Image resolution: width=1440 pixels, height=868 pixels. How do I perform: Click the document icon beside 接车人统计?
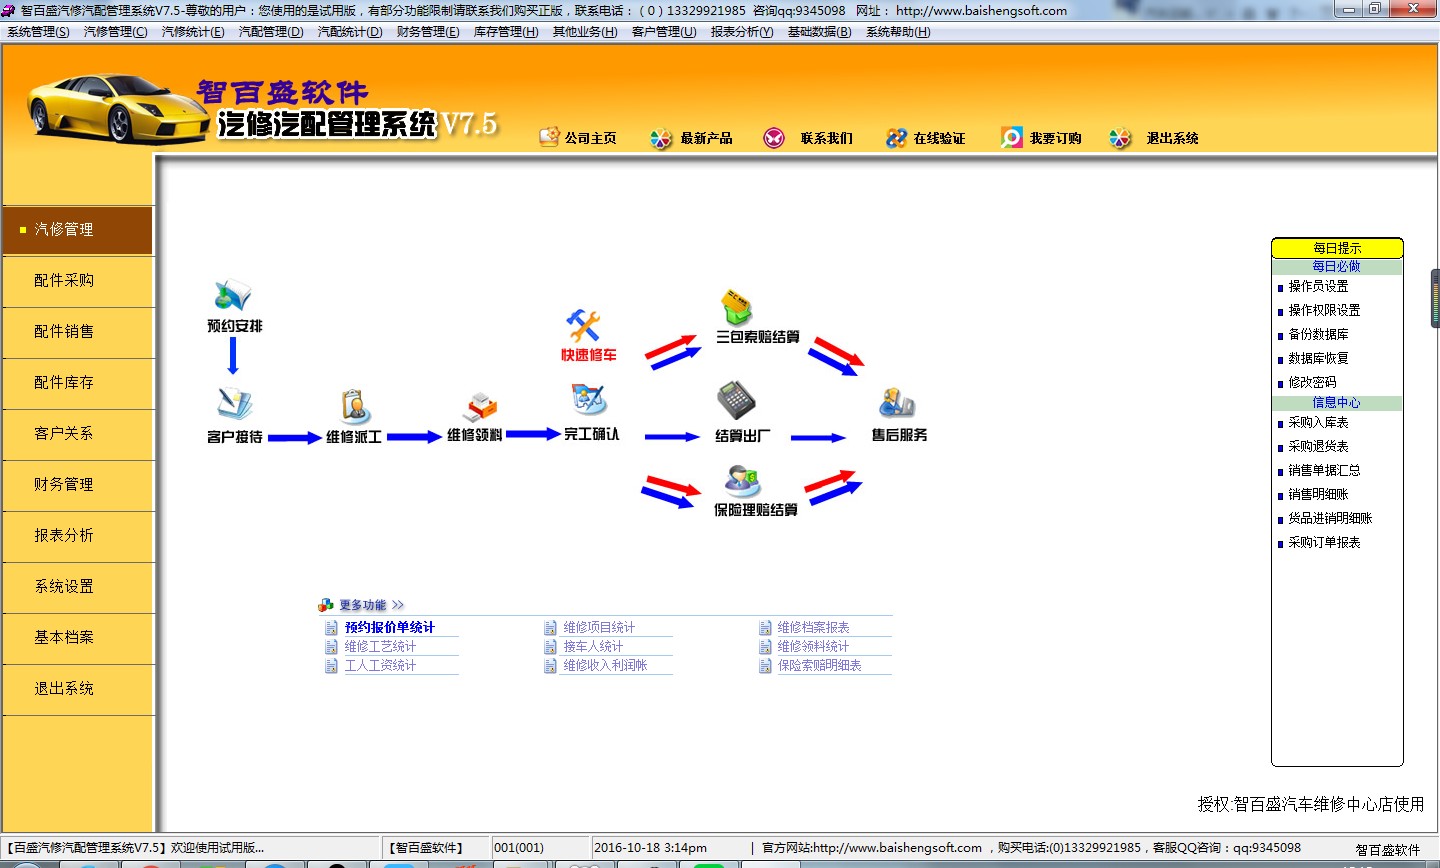pyautogui.click(x=550, y=647)
